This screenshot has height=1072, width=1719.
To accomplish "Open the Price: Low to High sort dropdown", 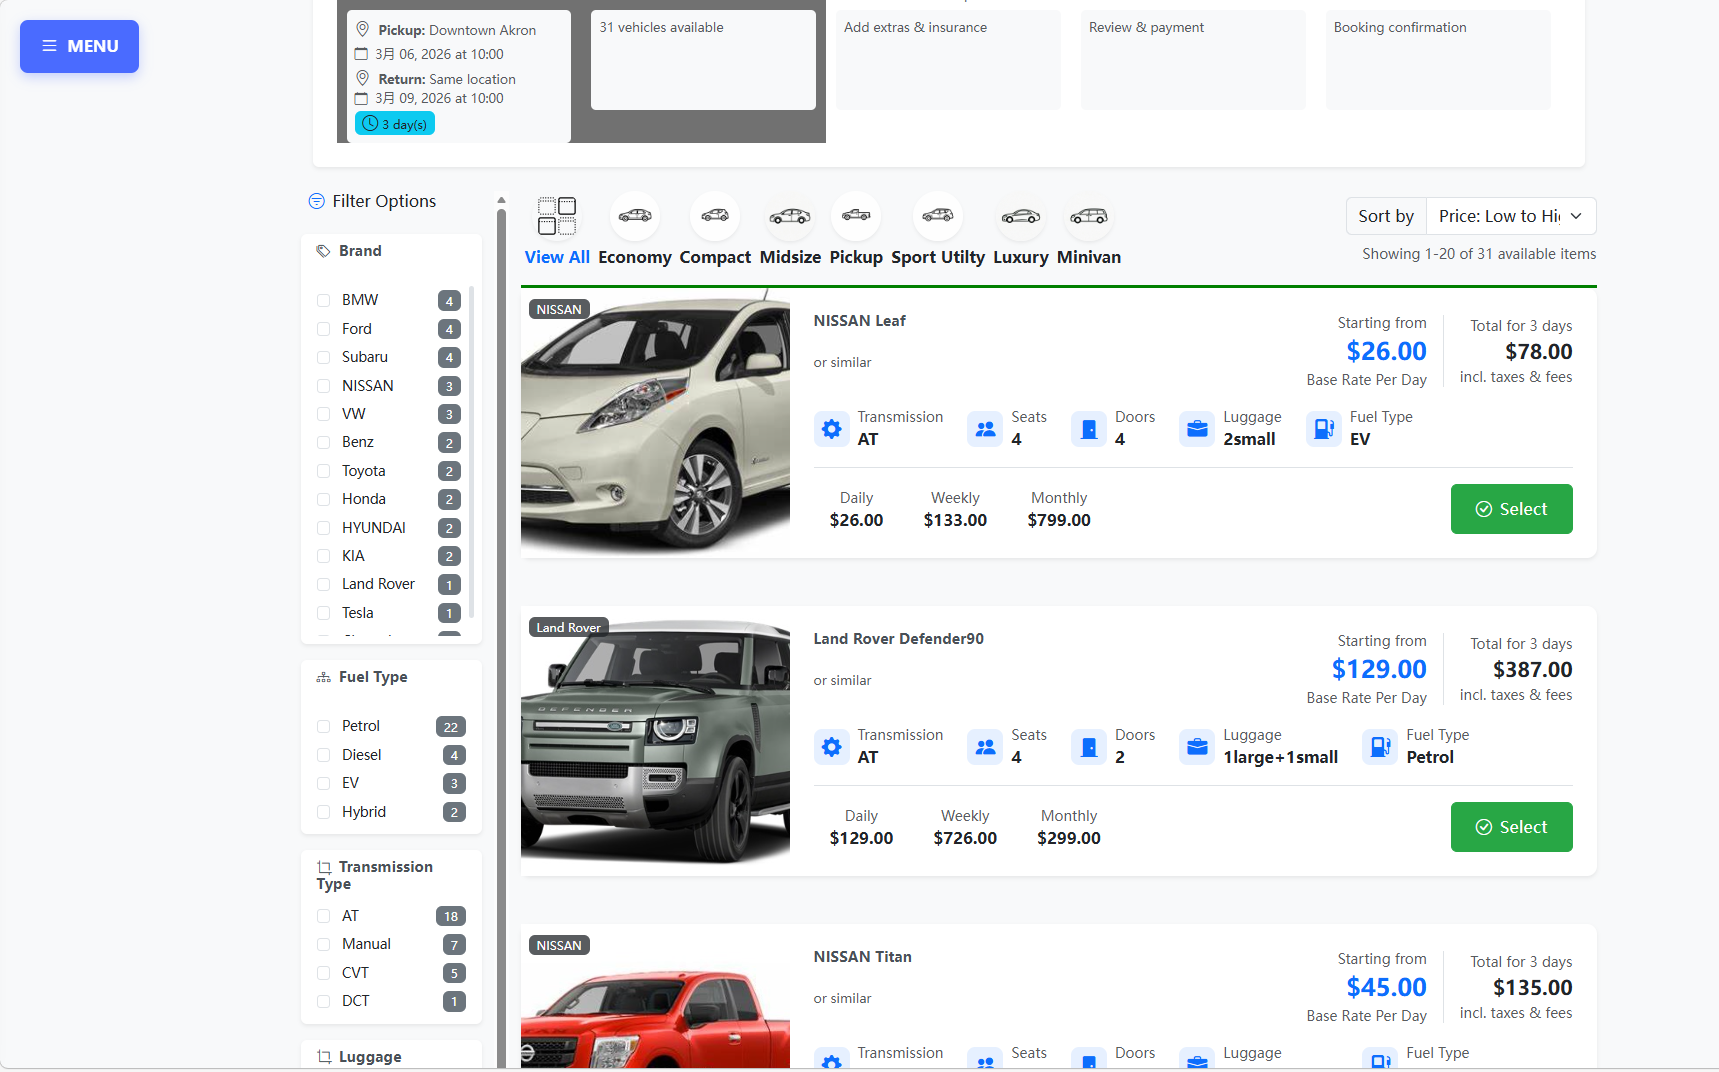I will [x=1510, y=216].
